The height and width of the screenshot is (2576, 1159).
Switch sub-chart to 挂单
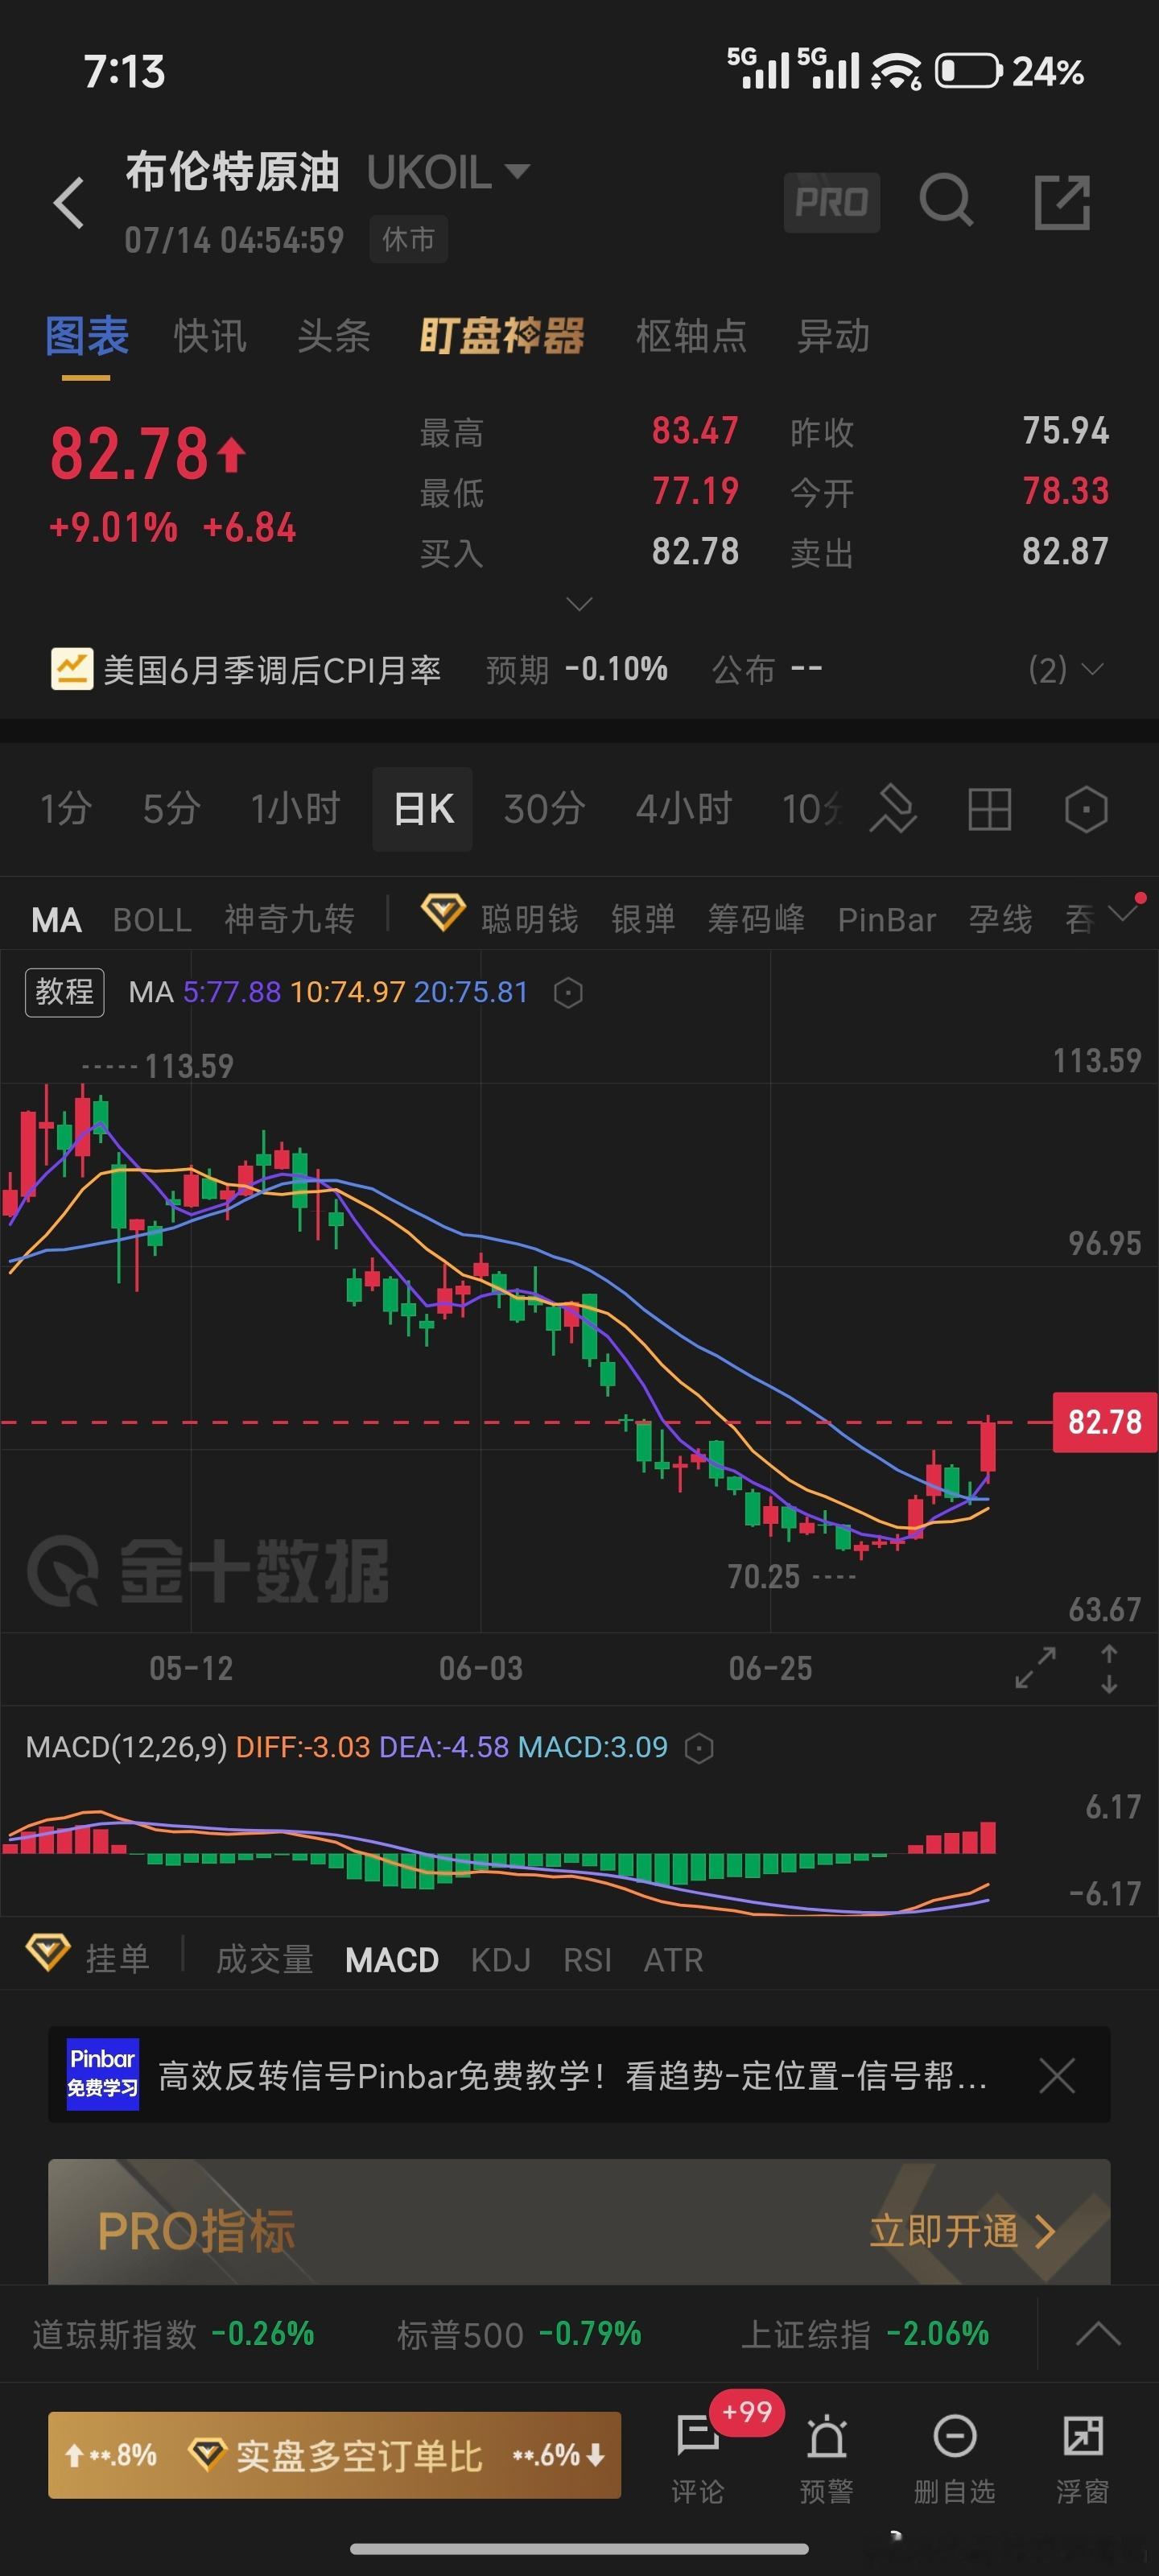[x=118, y=1959]
